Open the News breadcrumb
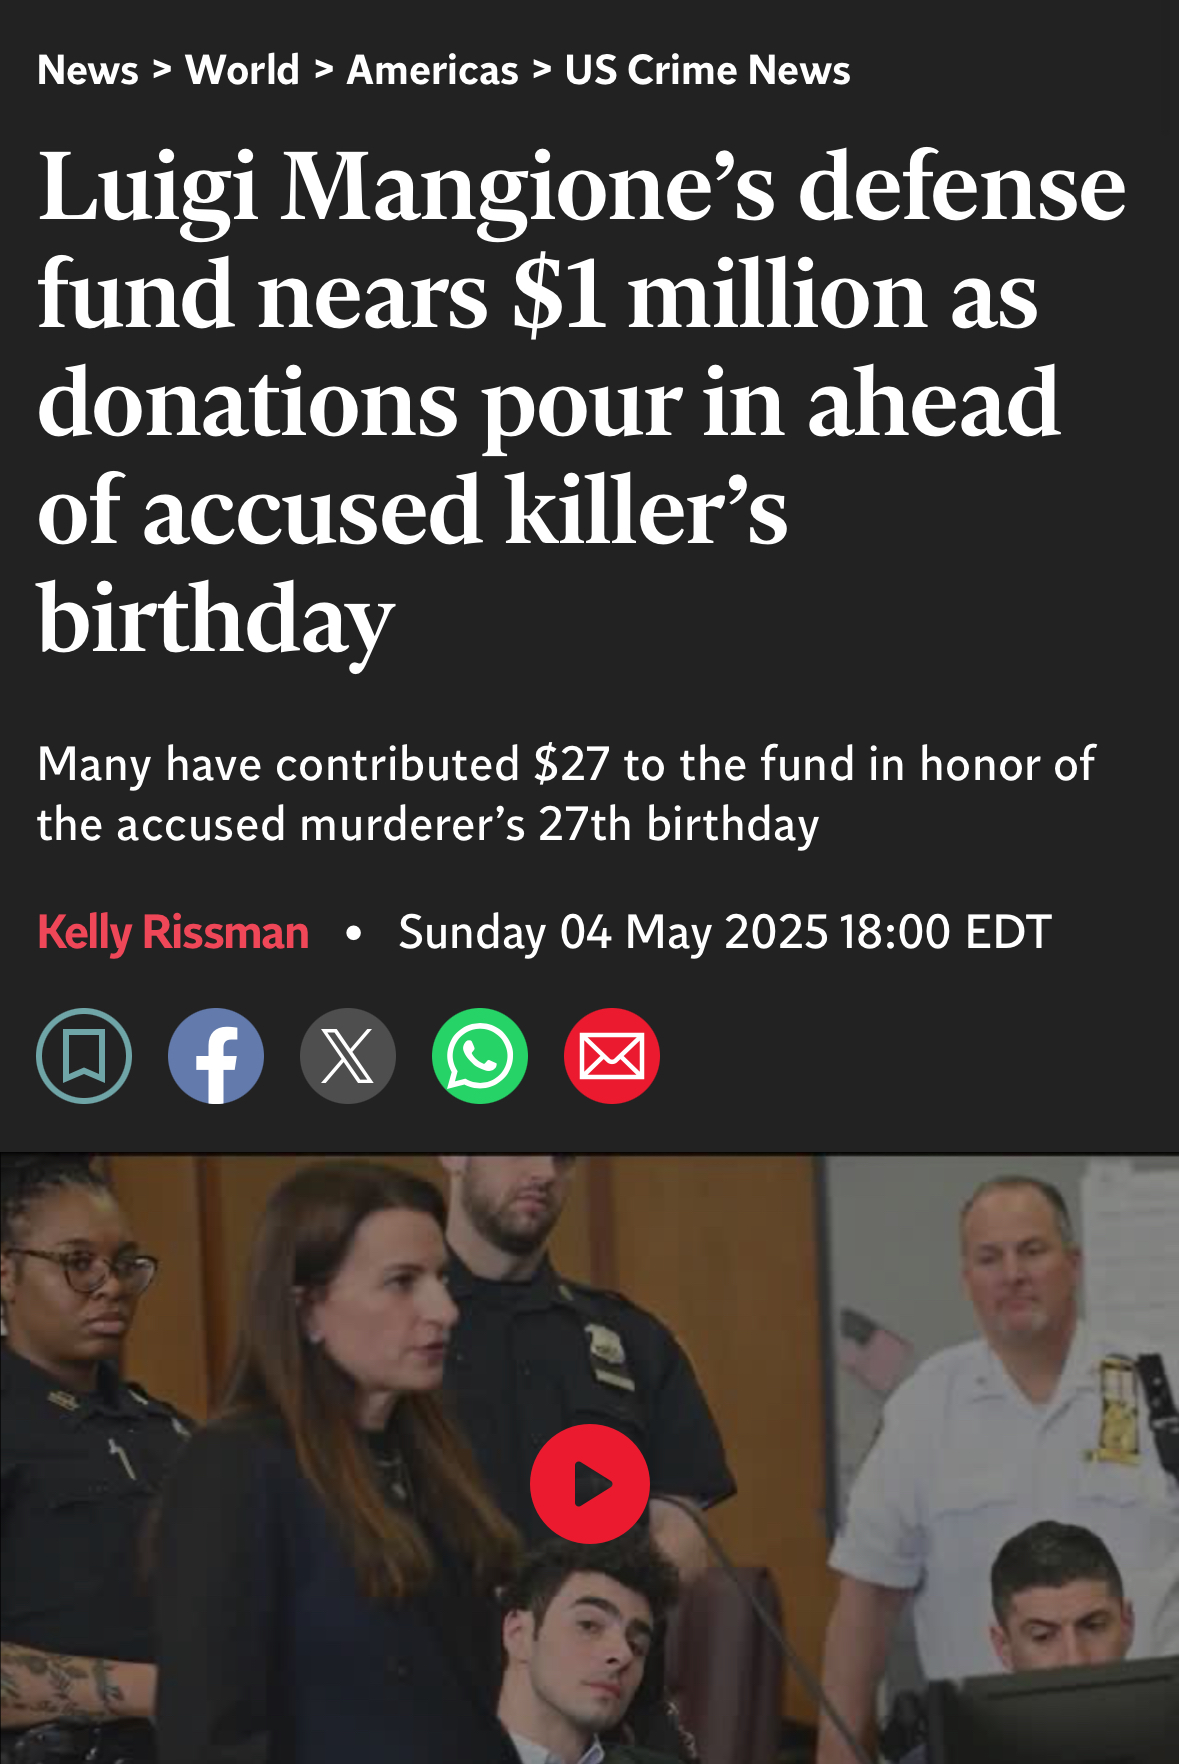The width and height of the screenshot is (1179, 1764). pyautogui.click(x=88, y=70)
